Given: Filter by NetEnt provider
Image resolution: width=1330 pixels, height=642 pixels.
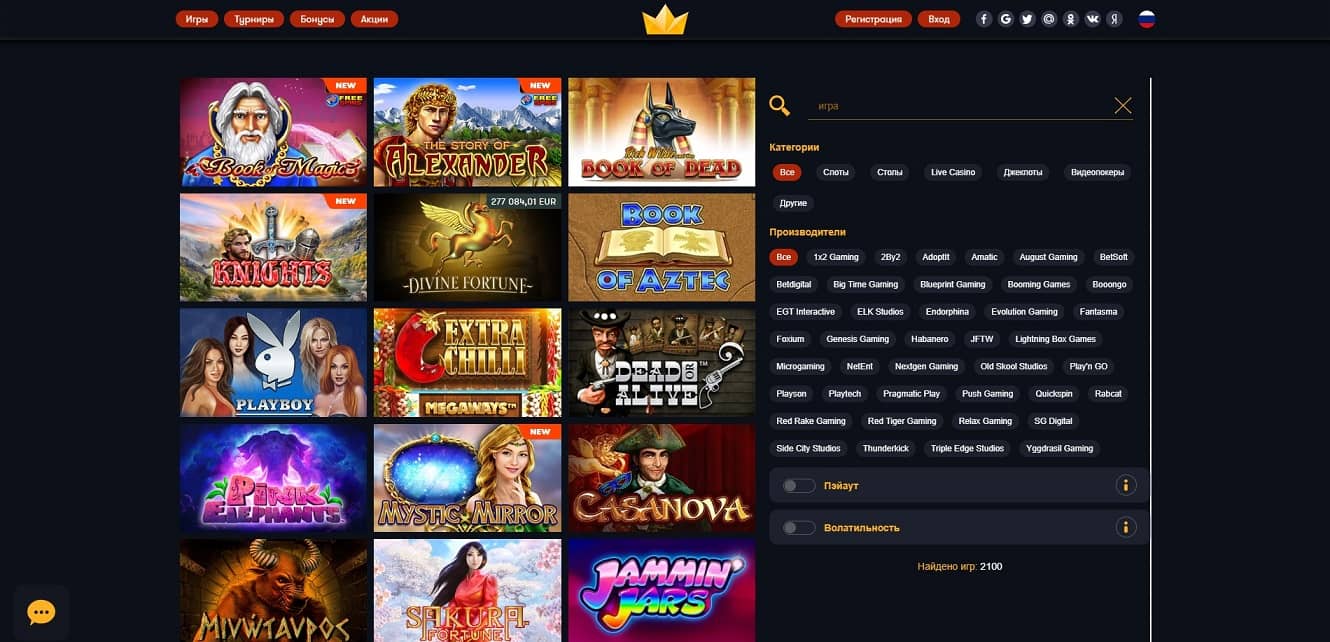Looking at the screenshot, I should pos(859,367).
